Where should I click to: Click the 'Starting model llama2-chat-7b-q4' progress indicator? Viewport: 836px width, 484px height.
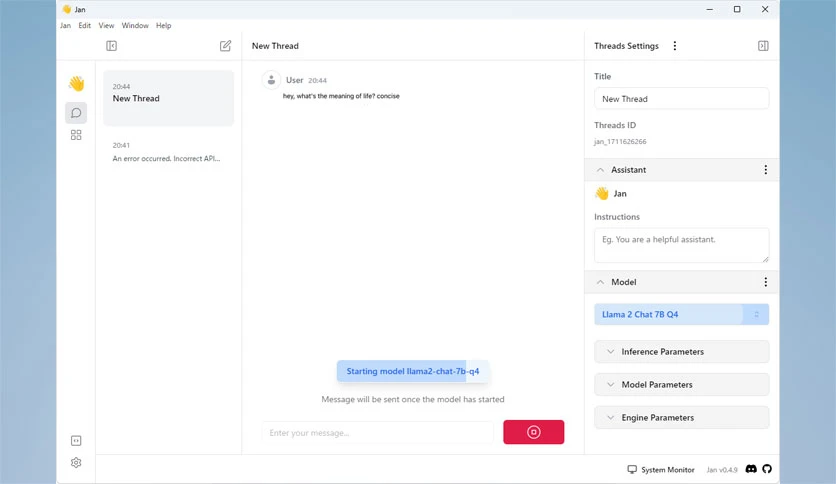coord(413,371)
